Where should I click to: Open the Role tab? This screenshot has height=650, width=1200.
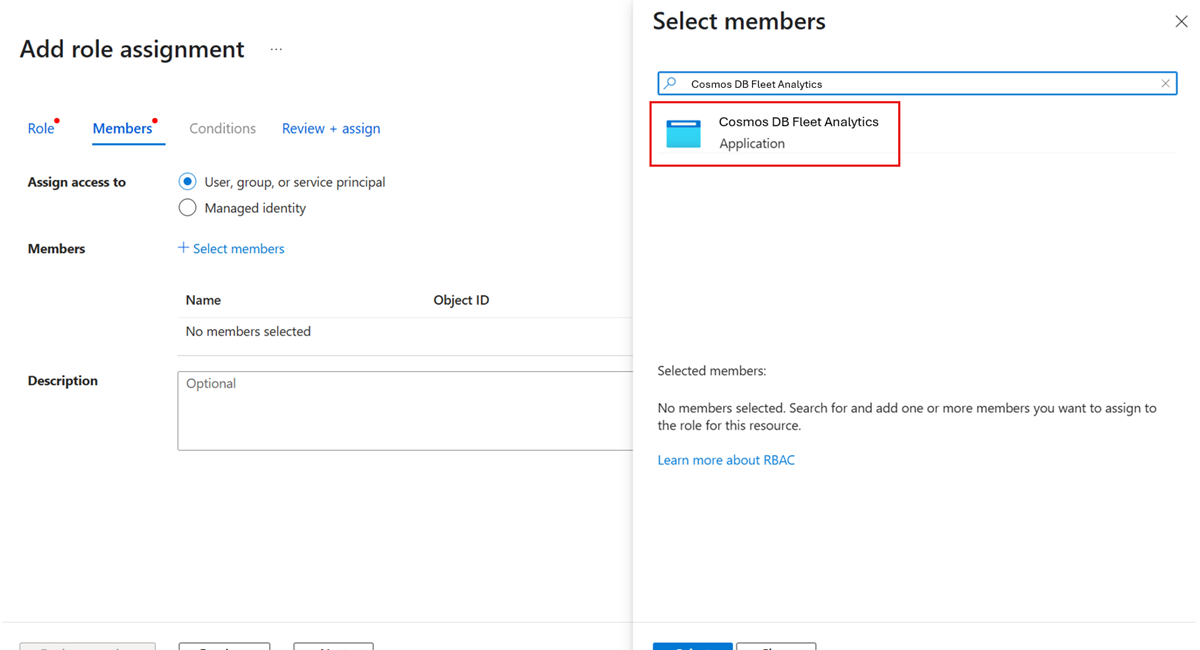pos(40,128)
